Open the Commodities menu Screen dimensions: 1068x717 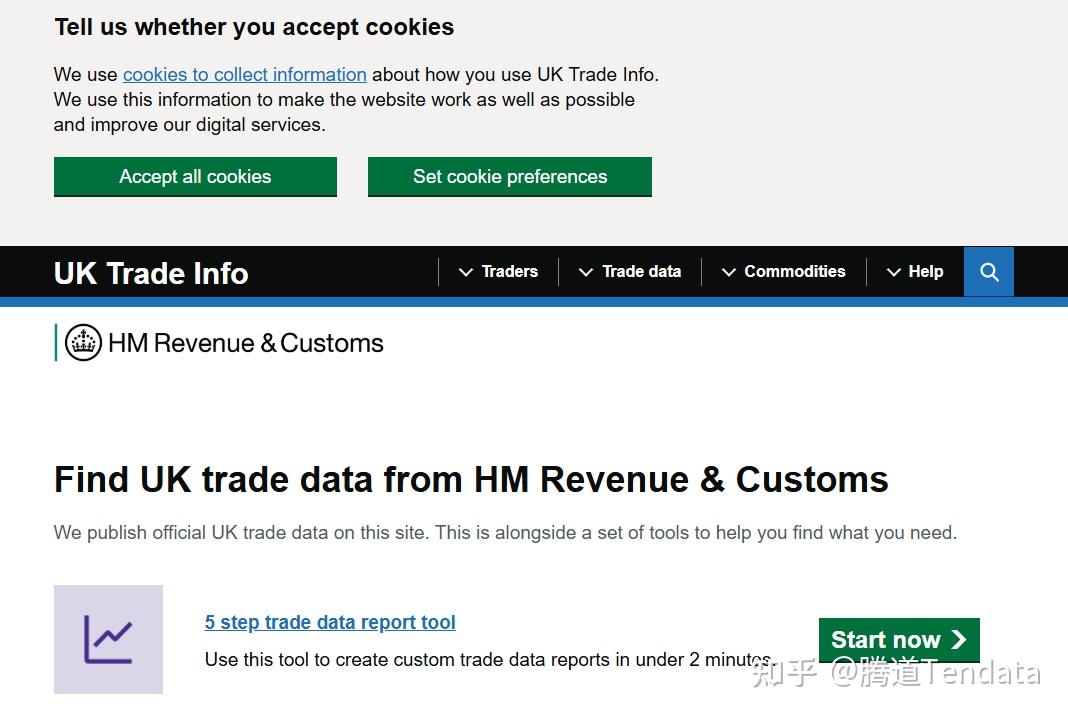point(794,272)
